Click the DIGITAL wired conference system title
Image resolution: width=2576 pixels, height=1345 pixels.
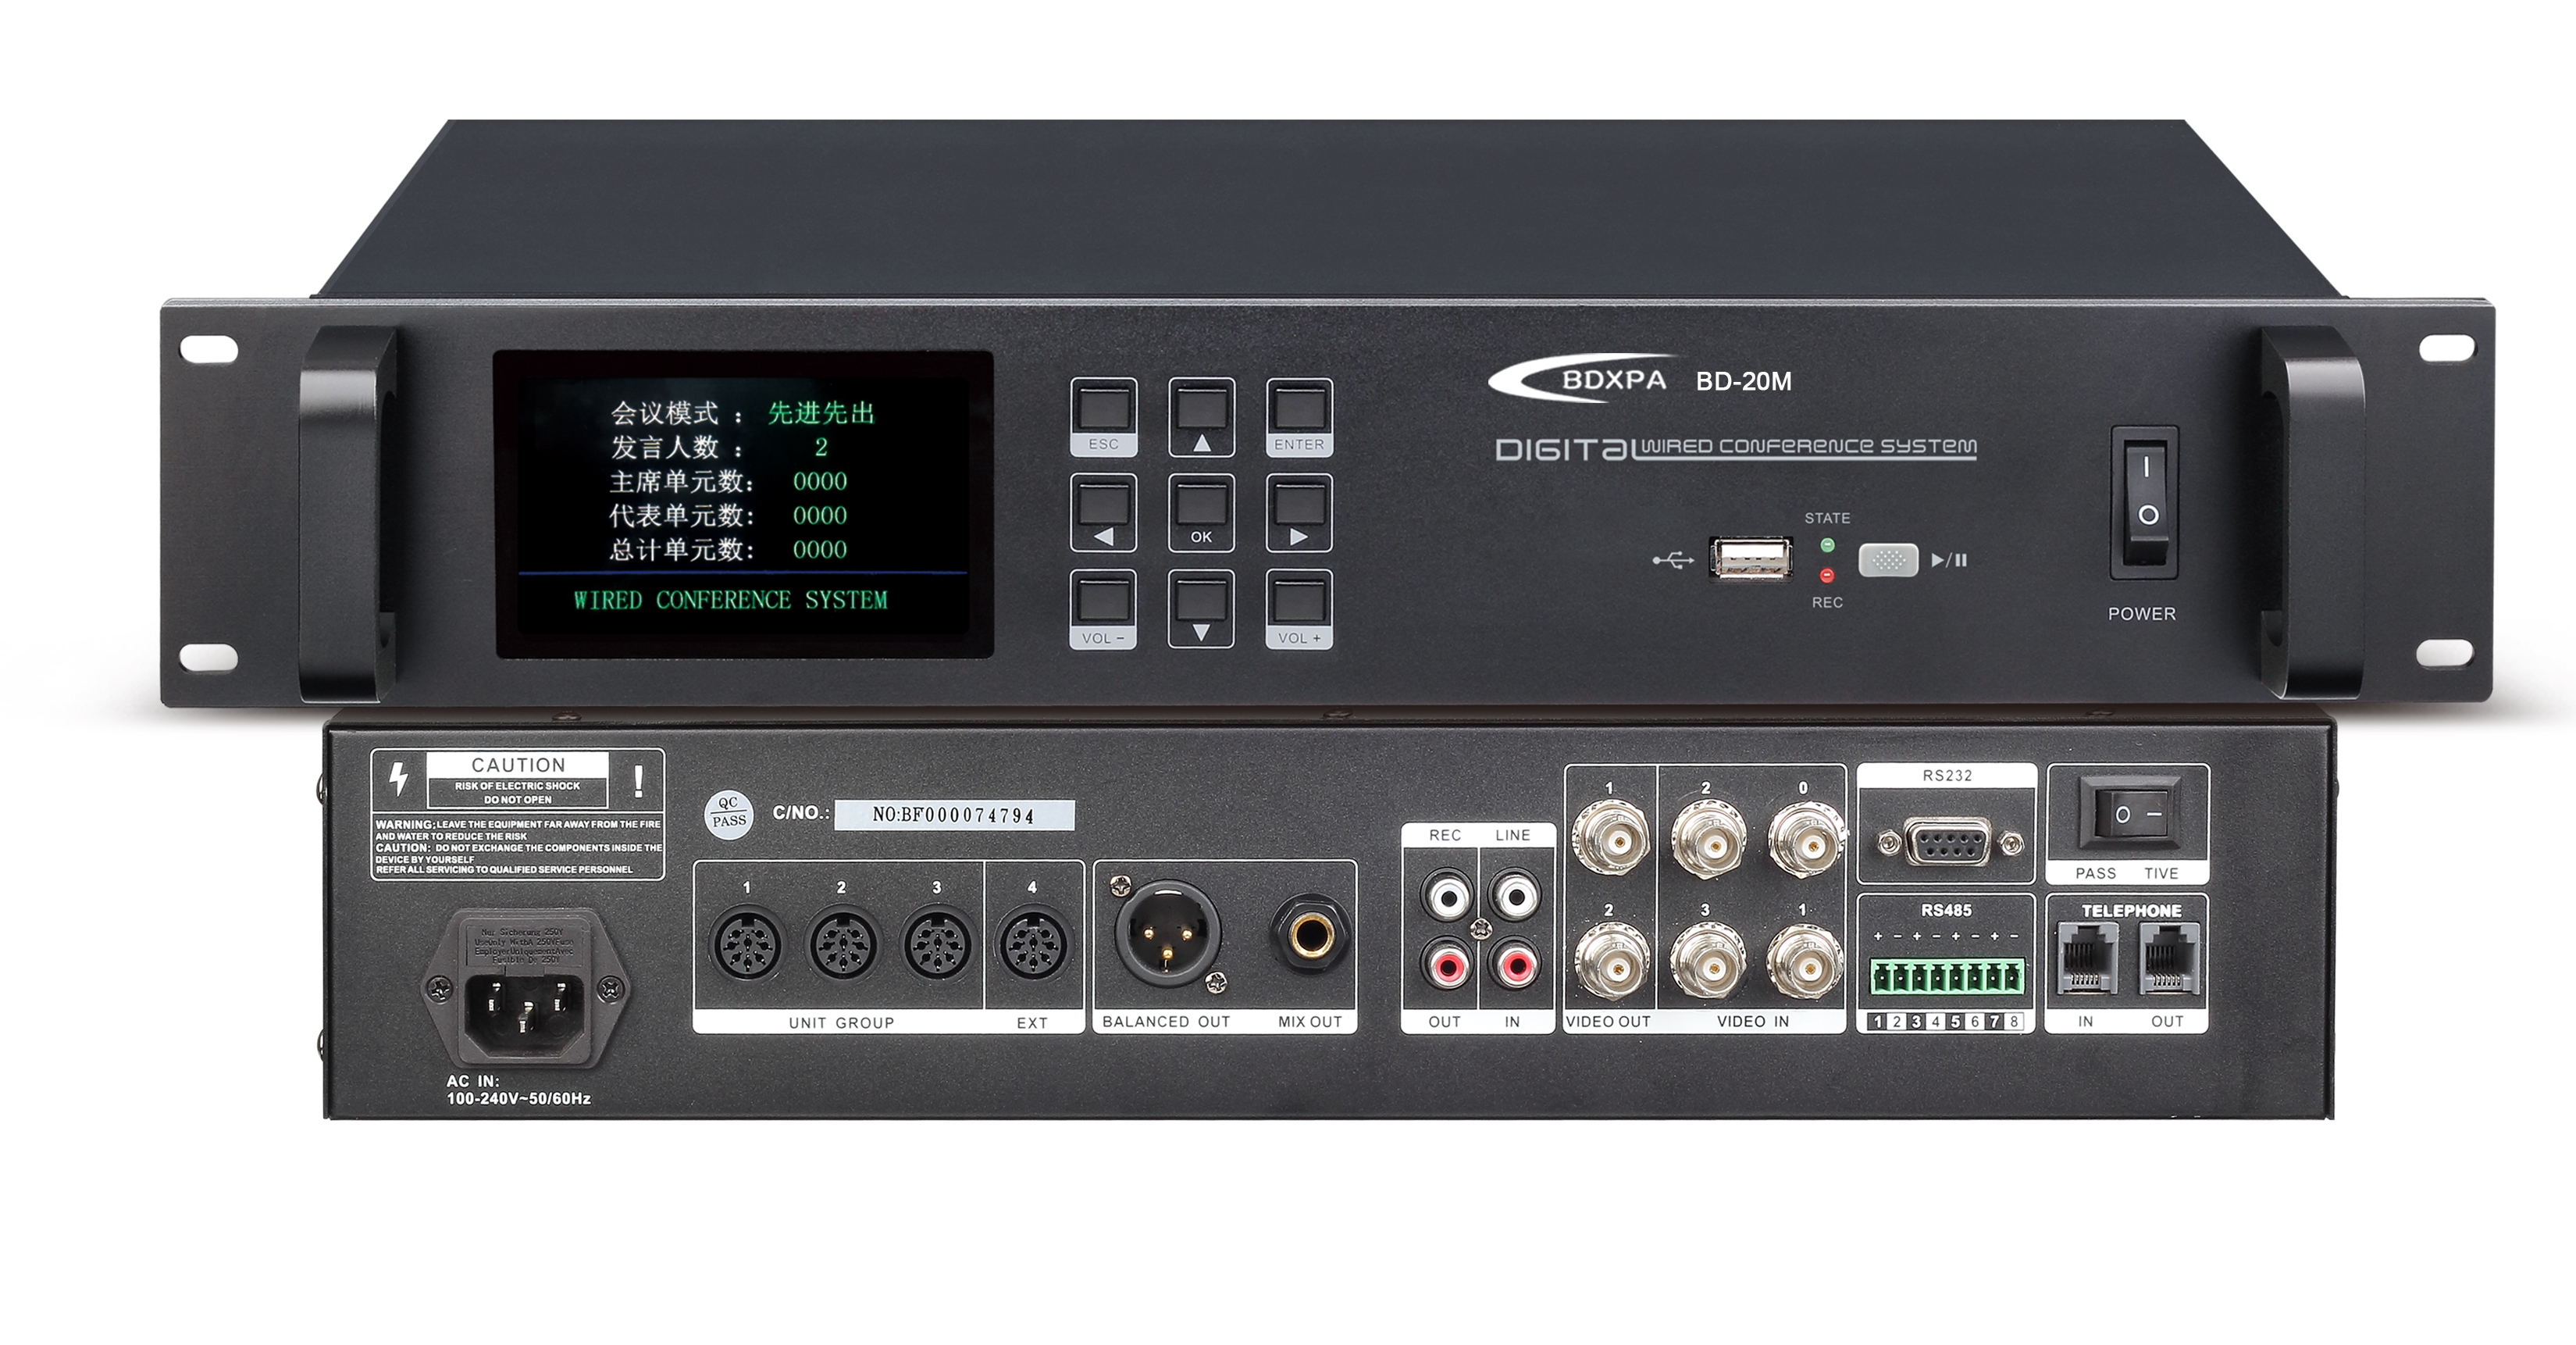click(x=1736, y=448)
